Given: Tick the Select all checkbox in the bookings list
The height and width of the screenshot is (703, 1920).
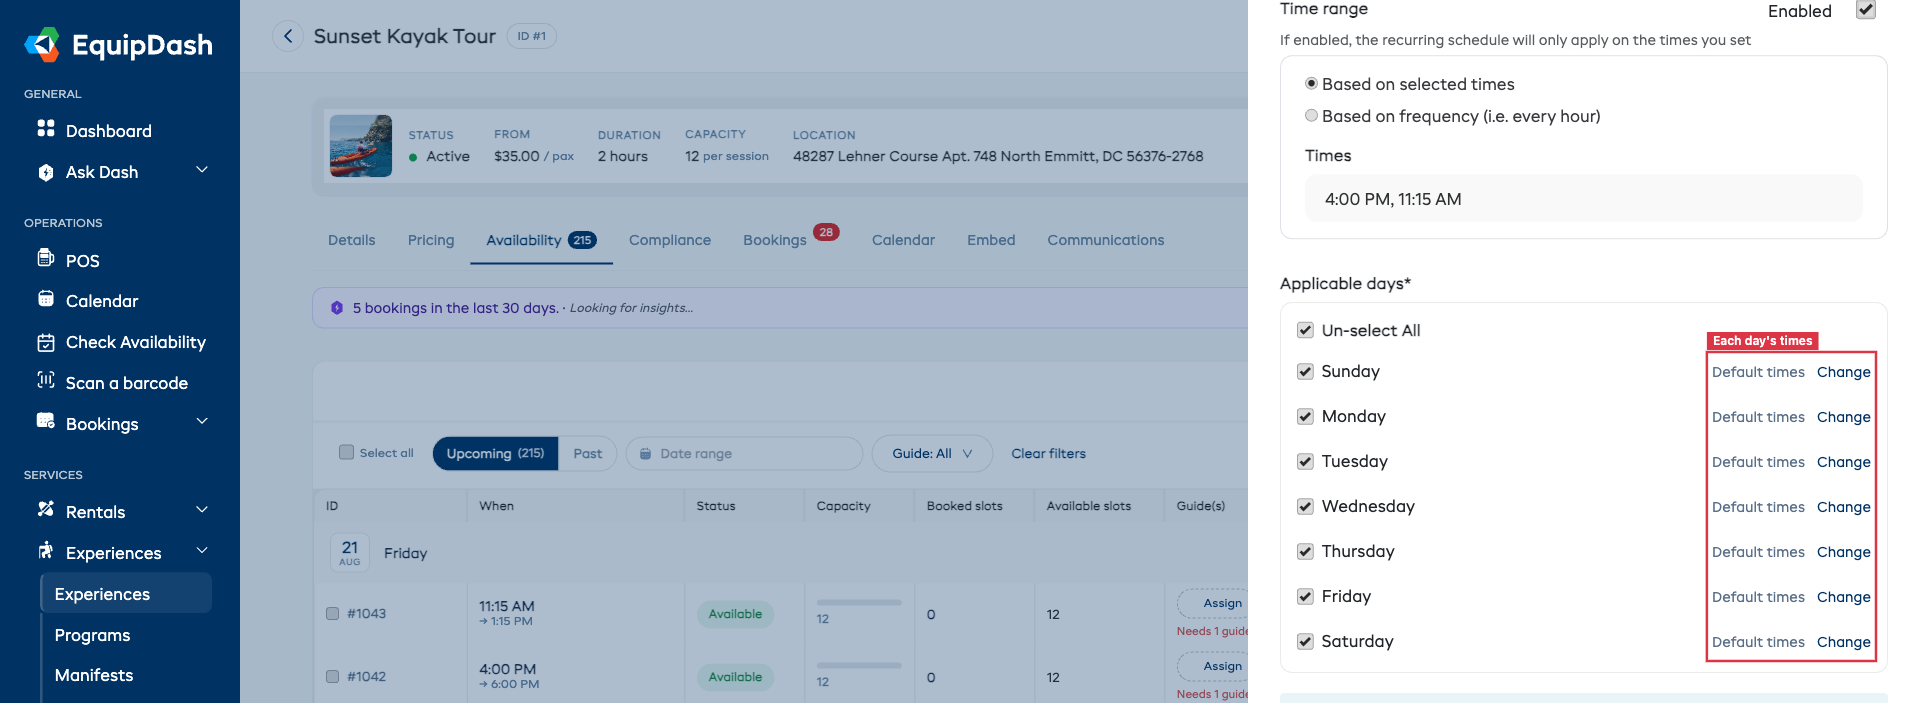Looking at the screenshot, I should 346,452.
